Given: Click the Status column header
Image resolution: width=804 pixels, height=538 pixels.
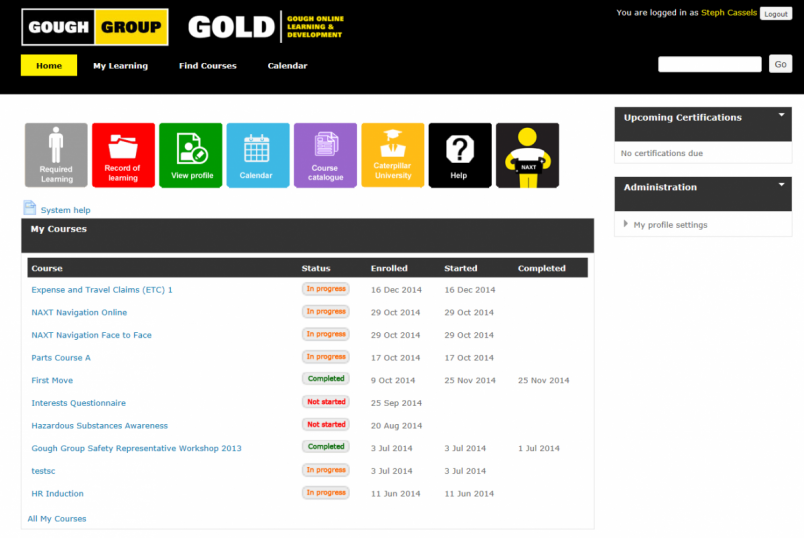Looking at the screenshot, I should [x=316, y=268].
